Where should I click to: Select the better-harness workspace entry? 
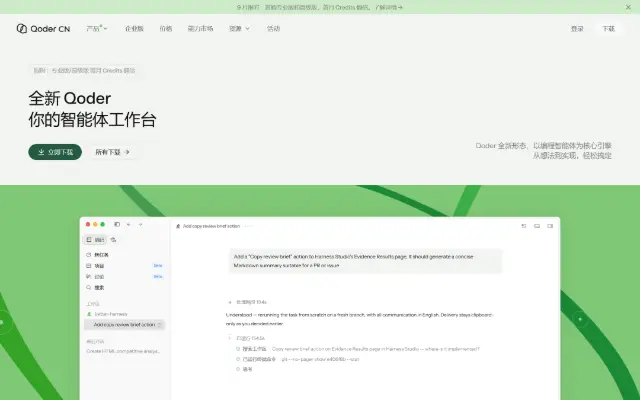(x=107, y=314)
